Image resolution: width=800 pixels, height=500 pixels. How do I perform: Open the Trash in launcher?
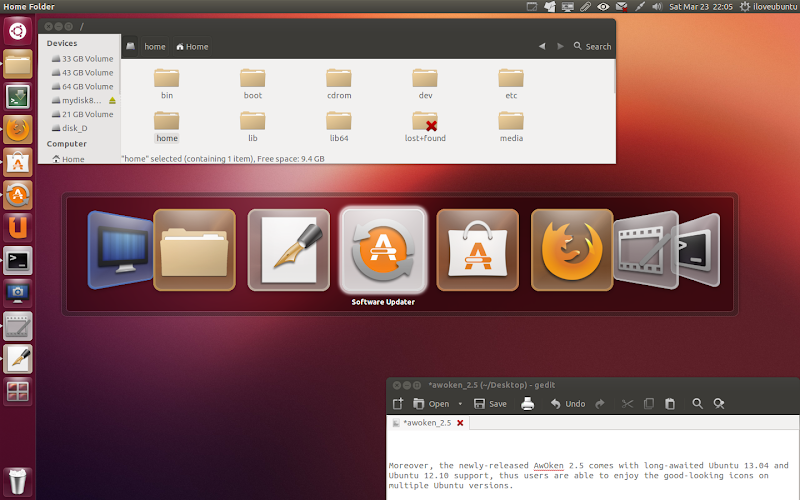click(x=17, y=482)
